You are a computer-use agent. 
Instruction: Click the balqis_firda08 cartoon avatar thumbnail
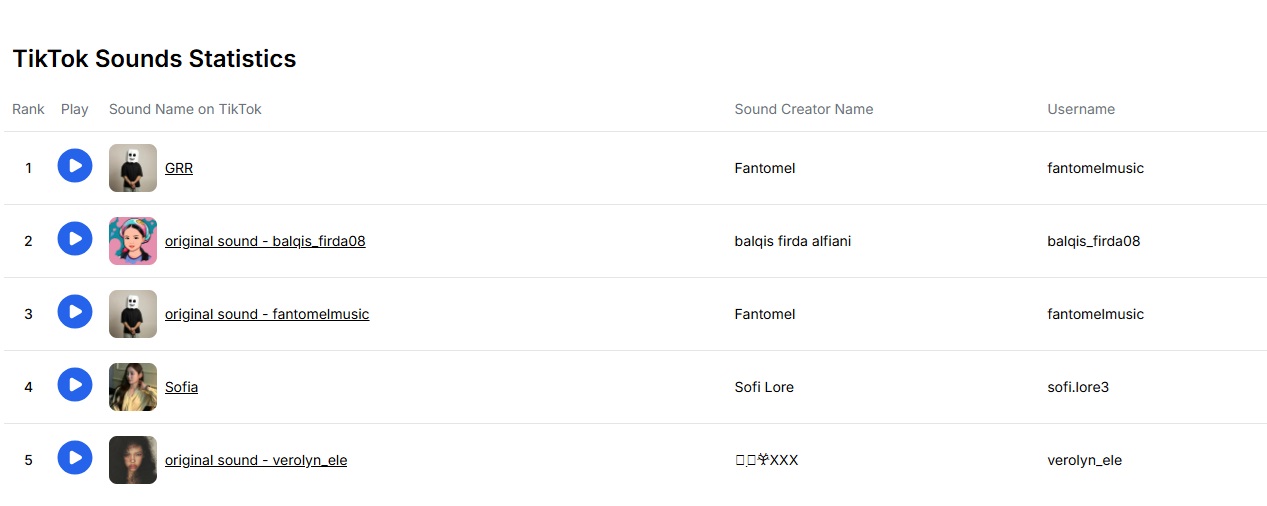(133, 241)
